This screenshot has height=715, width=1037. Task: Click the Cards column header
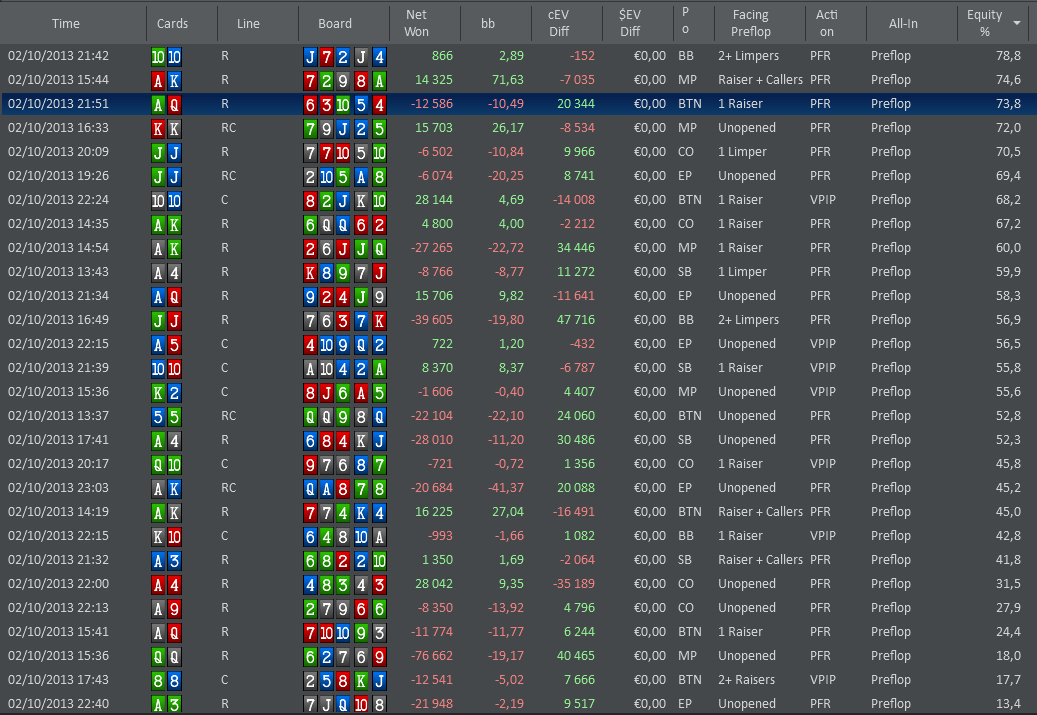[172, 23]
